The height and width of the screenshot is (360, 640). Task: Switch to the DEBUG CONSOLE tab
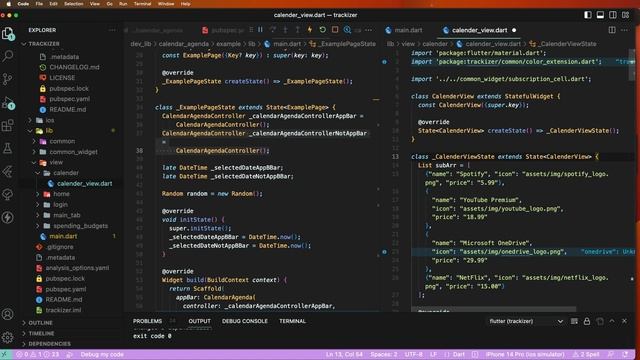245,321
